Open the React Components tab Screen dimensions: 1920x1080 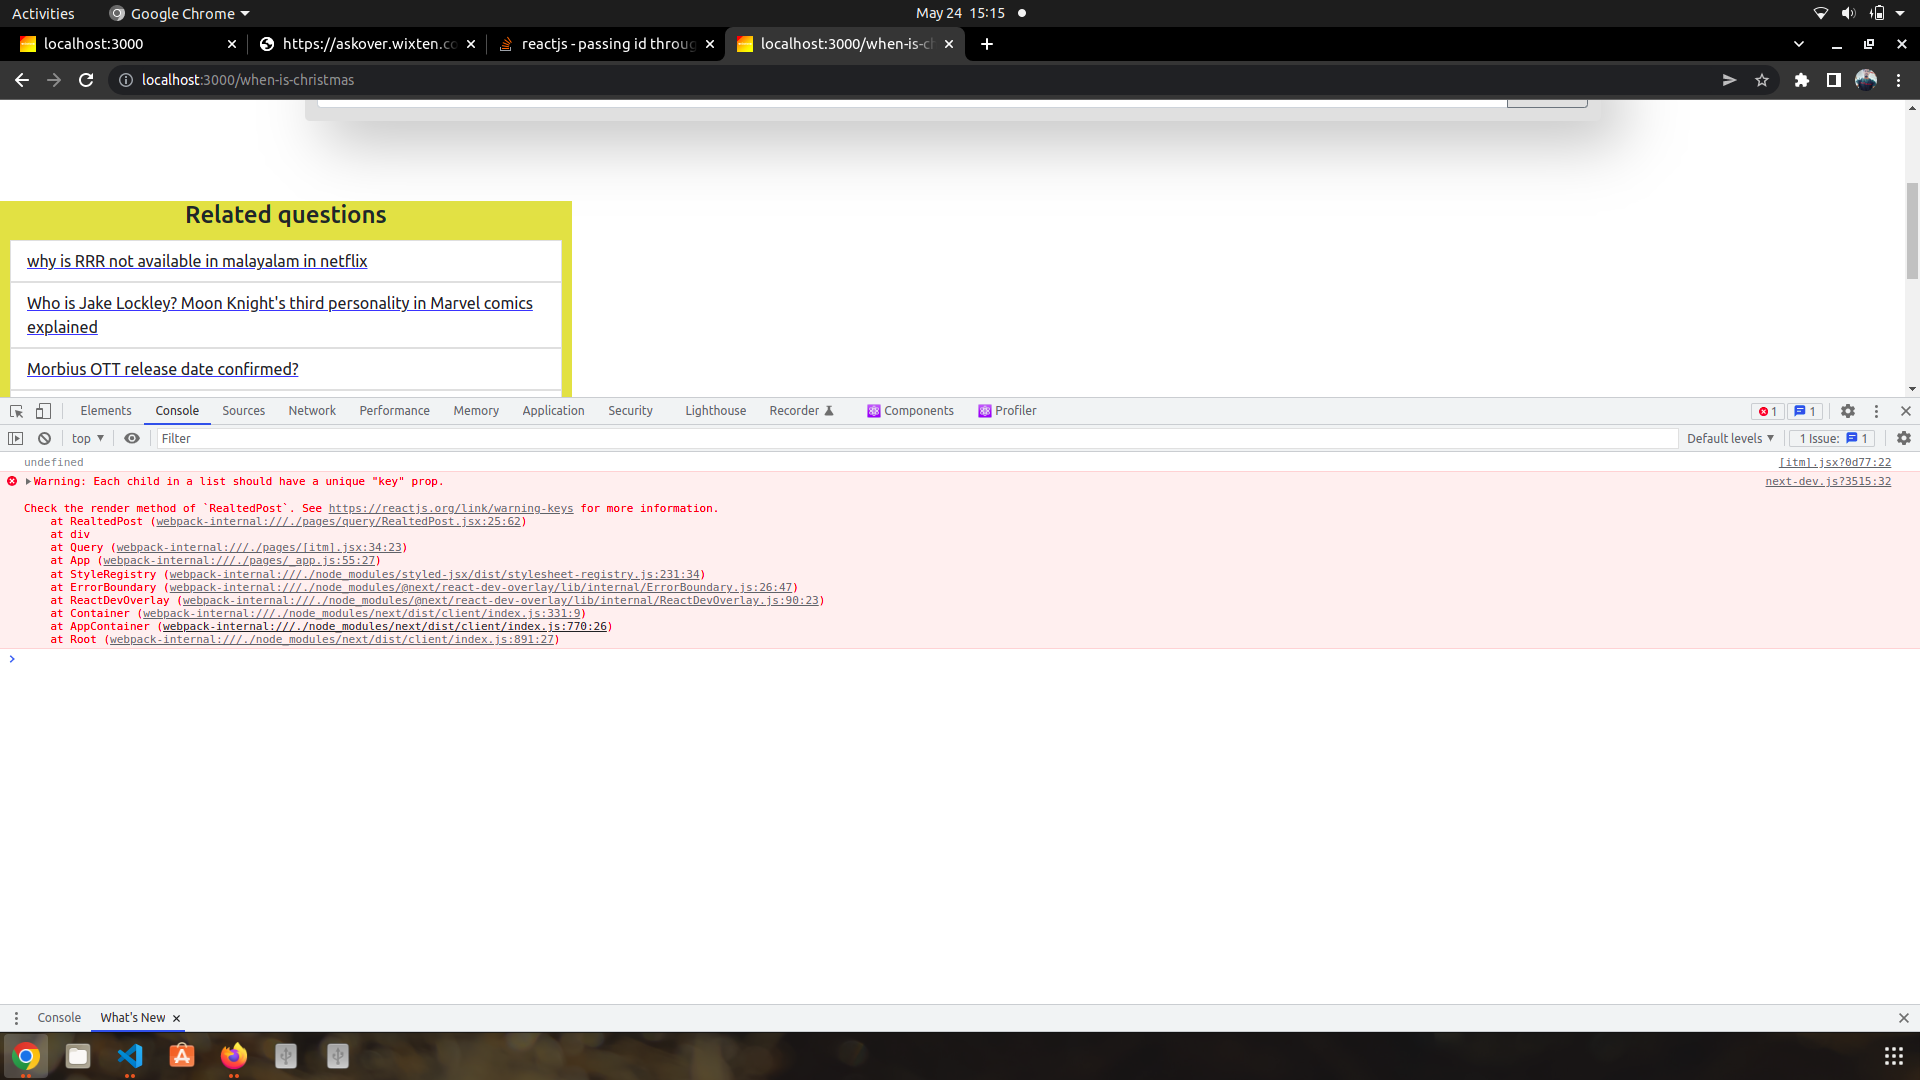point(910,411)
